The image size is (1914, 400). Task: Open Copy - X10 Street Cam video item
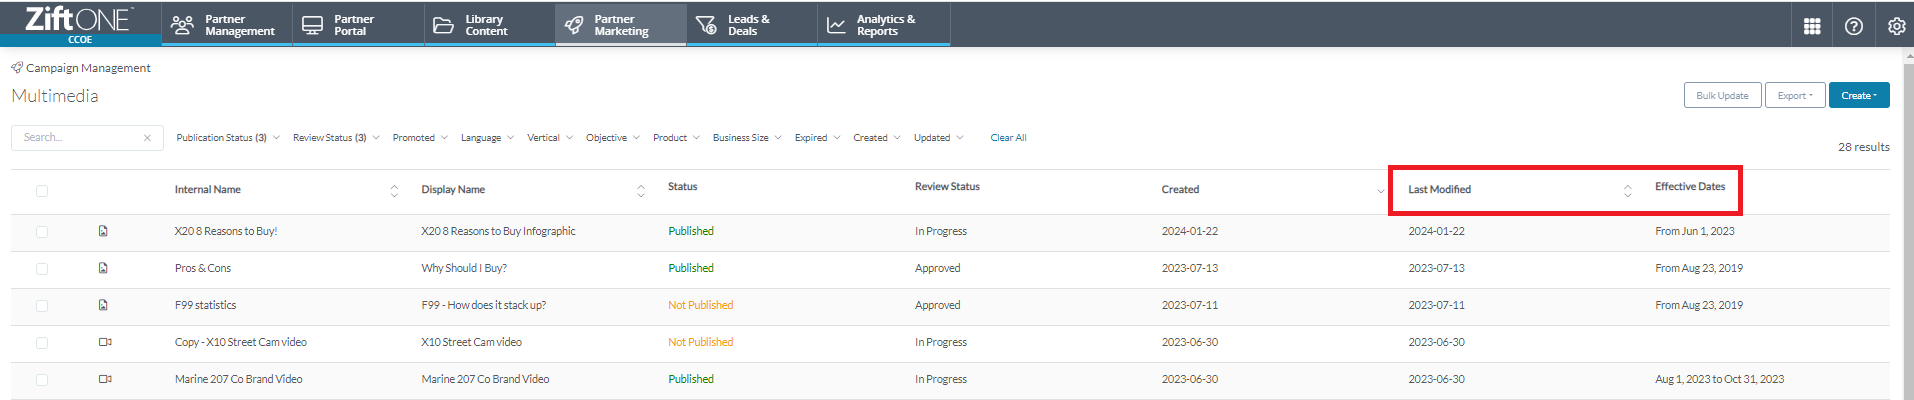[241, 342]
